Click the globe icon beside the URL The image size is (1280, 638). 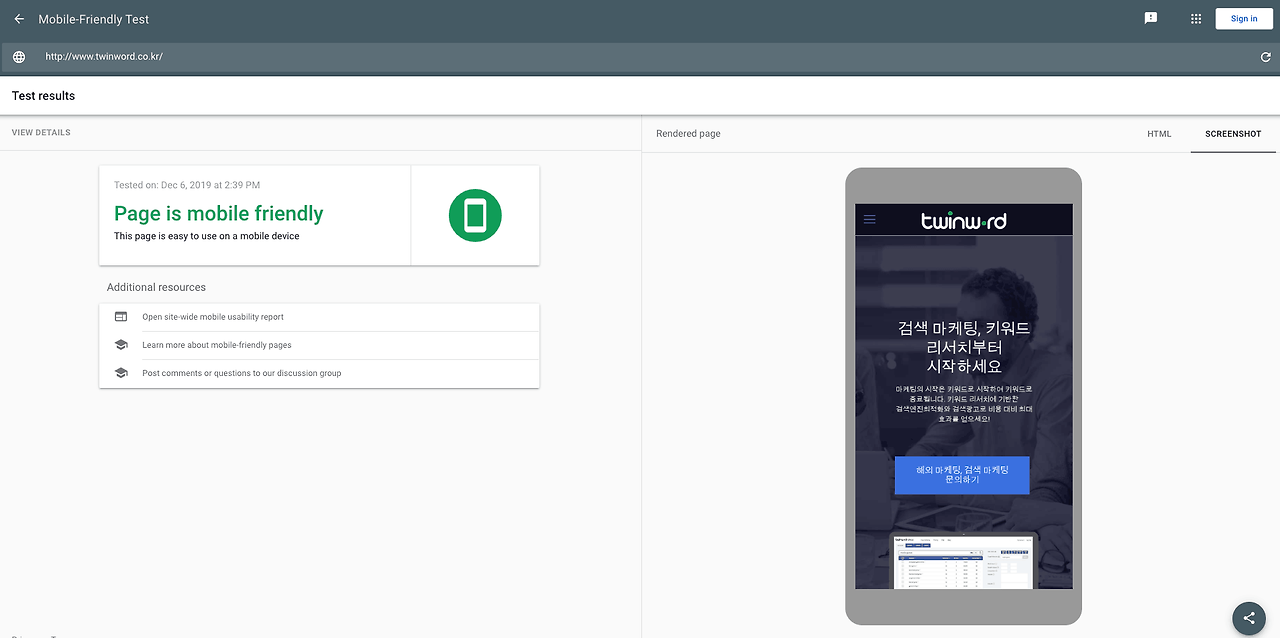pos(18,57)
